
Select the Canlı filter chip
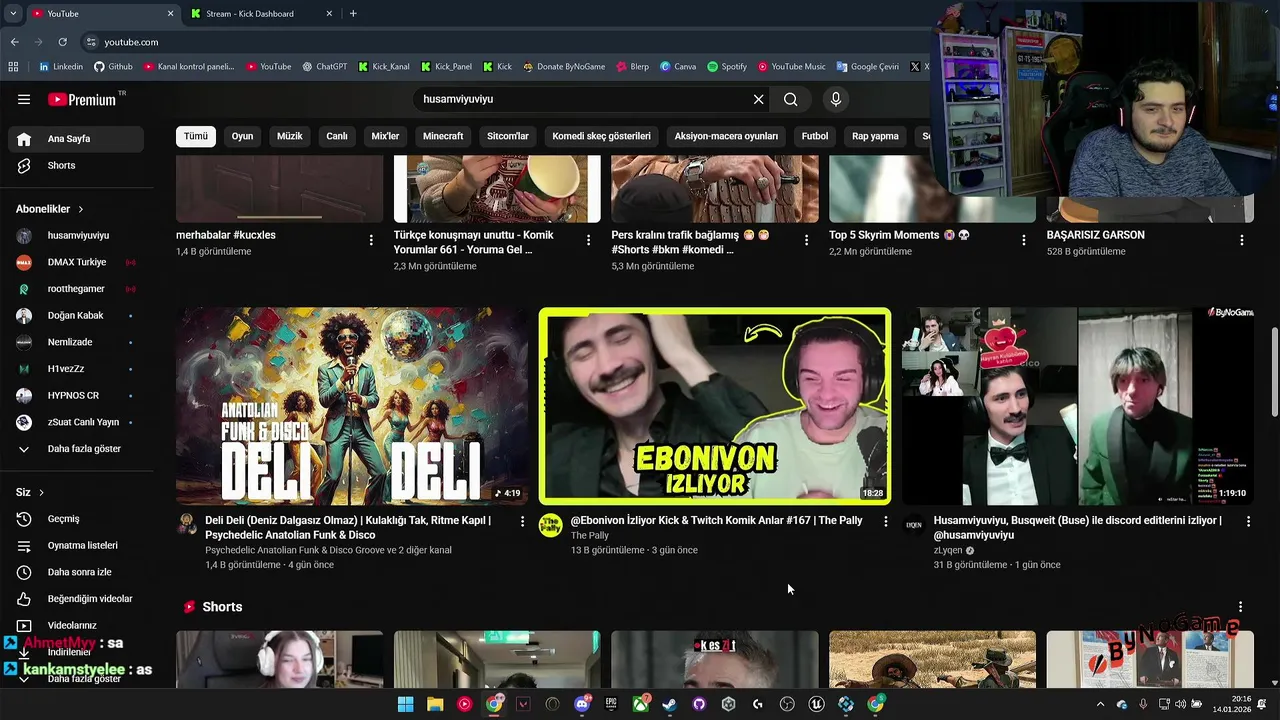(x=337, y=136)
